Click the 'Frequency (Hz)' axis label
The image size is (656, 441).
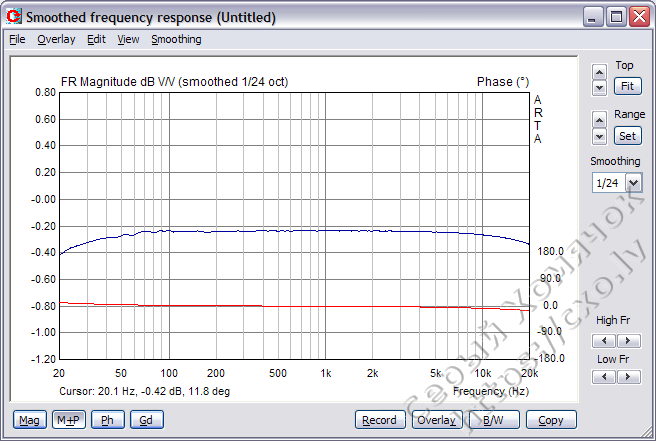click(x=491, y=391)
